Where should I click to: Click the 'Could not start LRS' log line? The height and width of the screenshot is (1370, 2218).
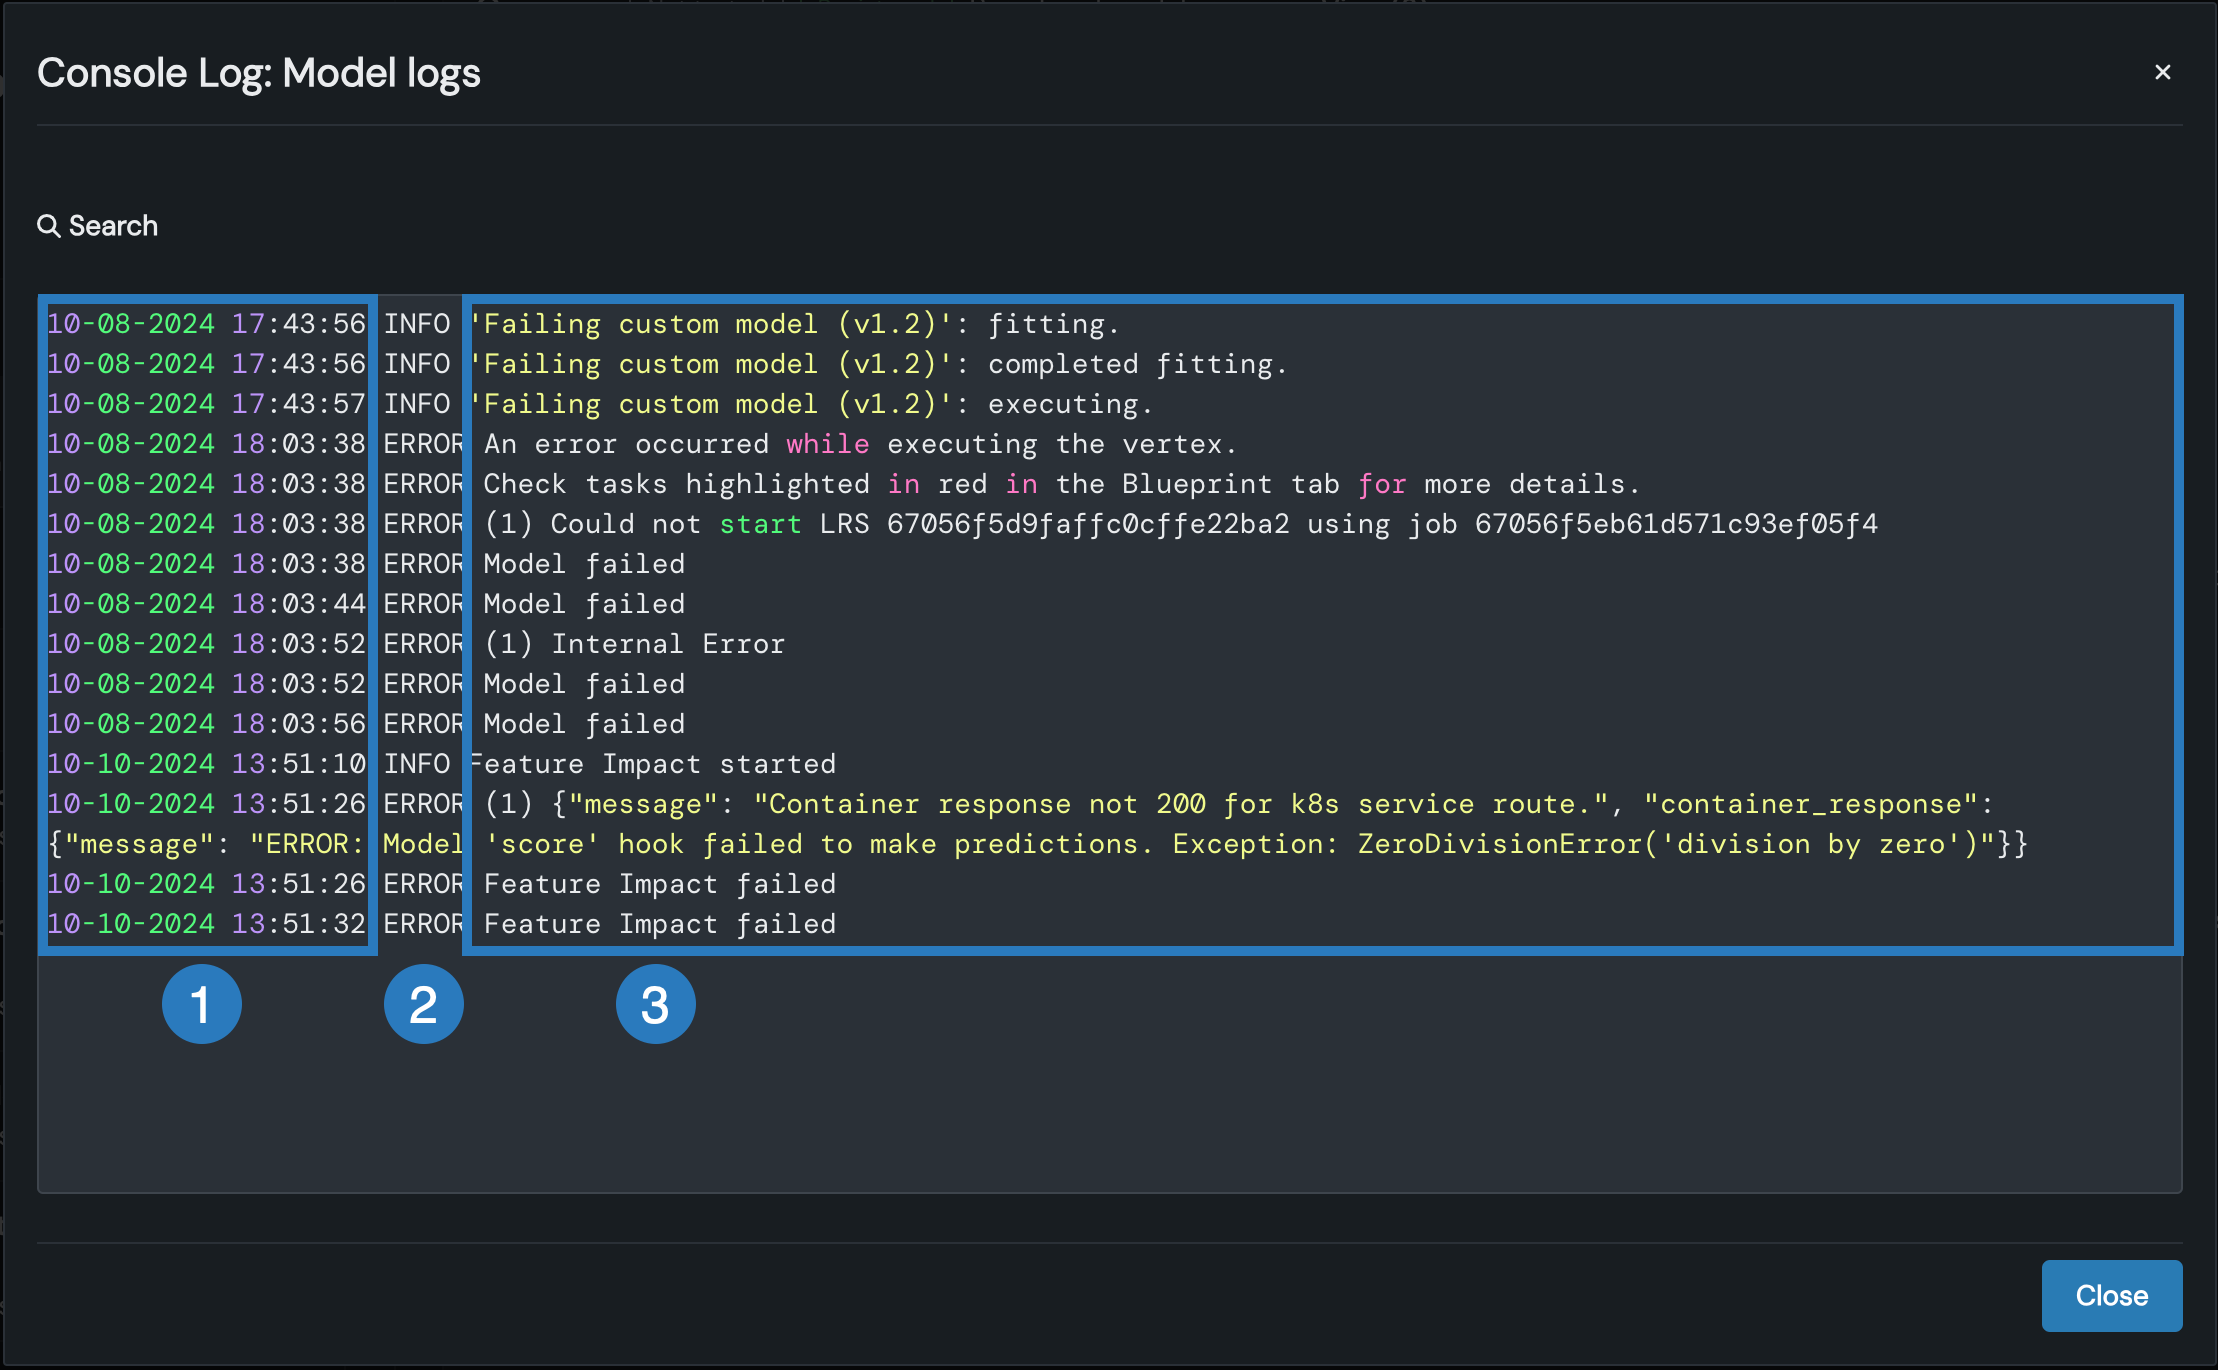[1180, 524]
